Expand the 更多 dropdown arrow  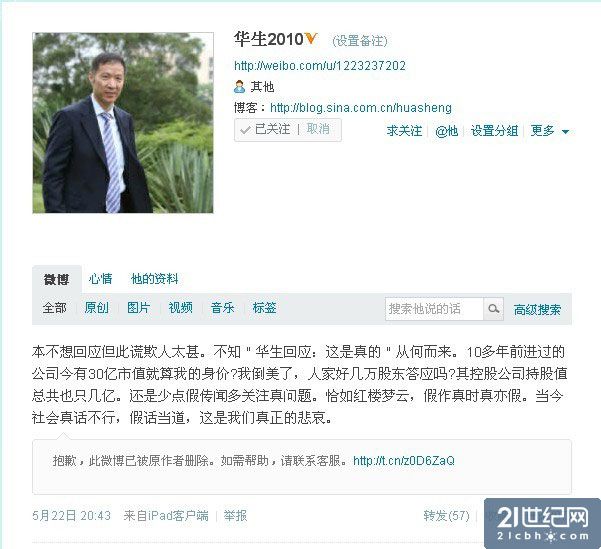coord(565,132)
